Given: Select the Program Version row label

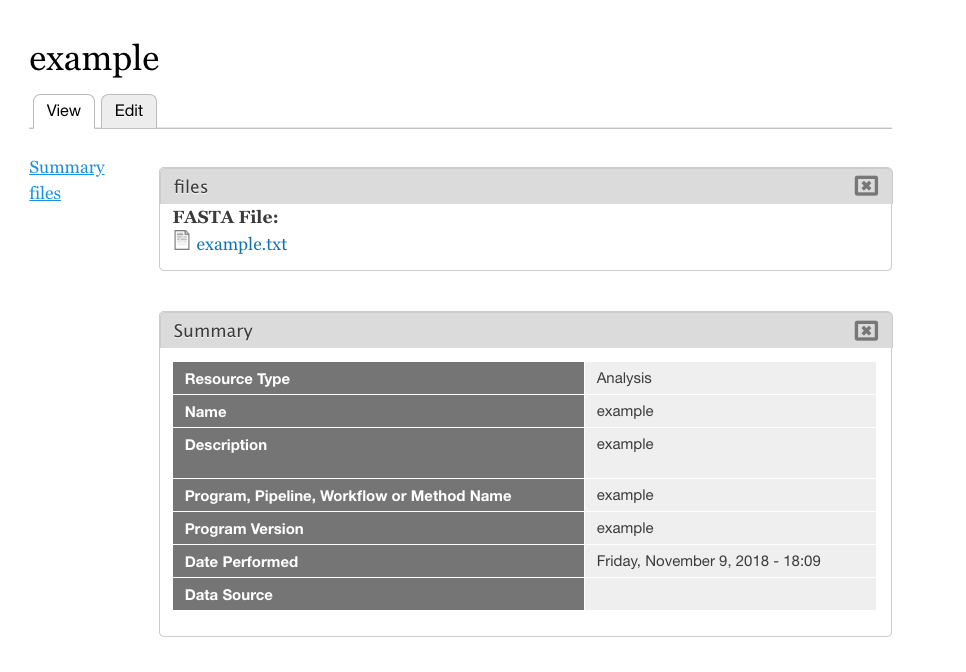Looking at the screenshot, I should tap(244, 529).
